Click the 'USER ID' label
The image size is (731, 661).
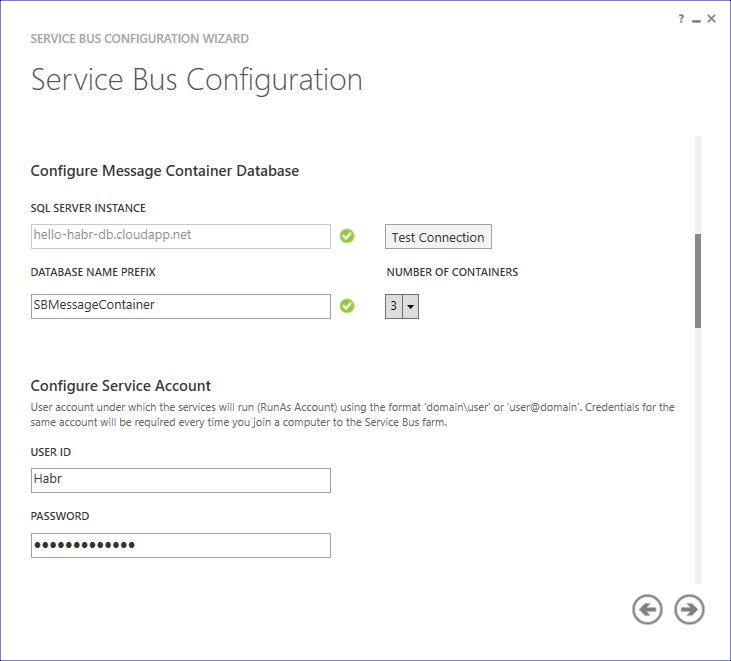click(51, 452)
